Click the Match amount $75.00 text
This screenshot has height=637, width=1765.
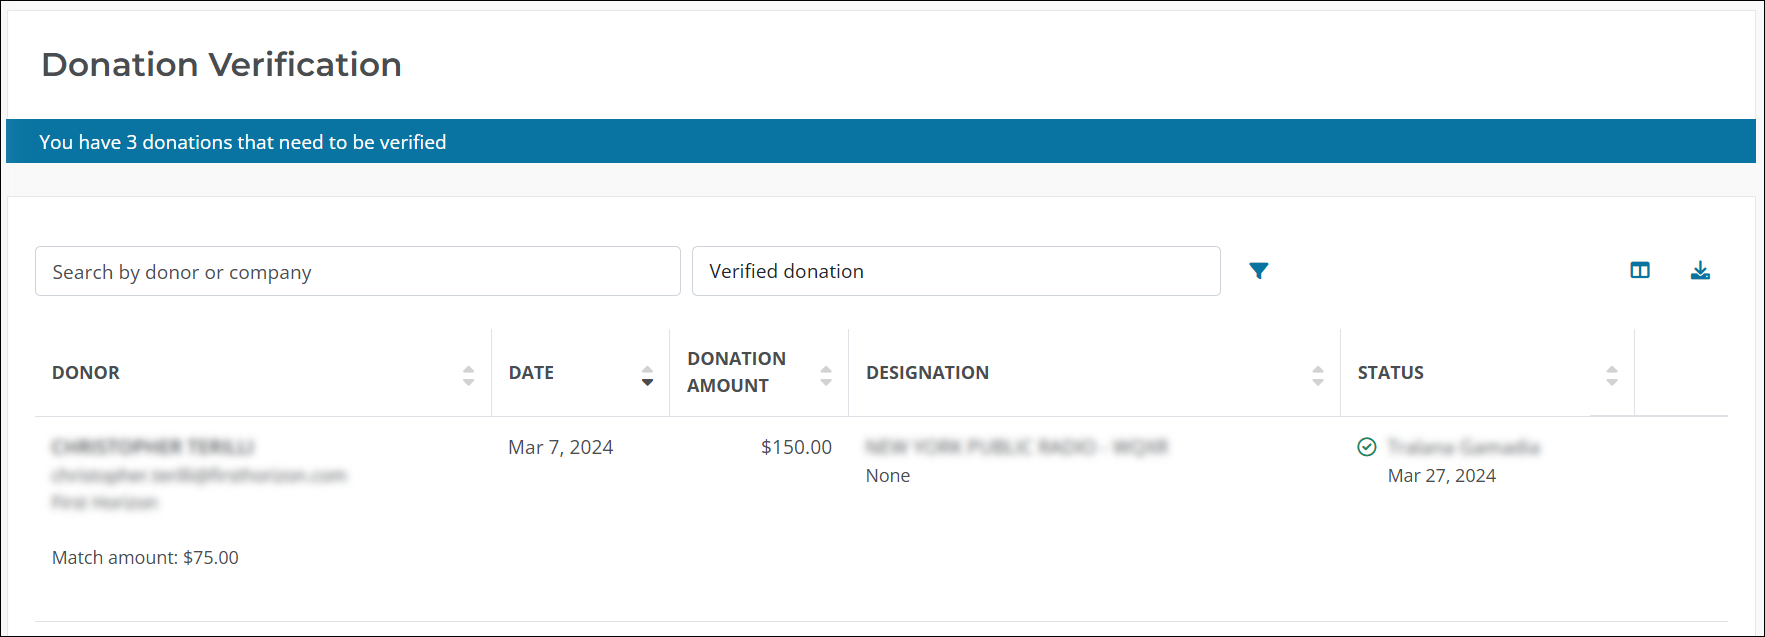pyautogui.click(x=145, y=558)
